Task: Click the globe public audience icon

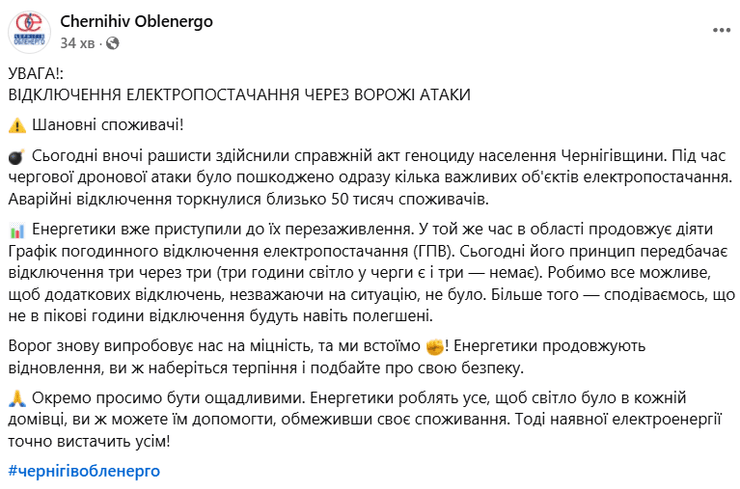Action: click(x=112, y=43)
